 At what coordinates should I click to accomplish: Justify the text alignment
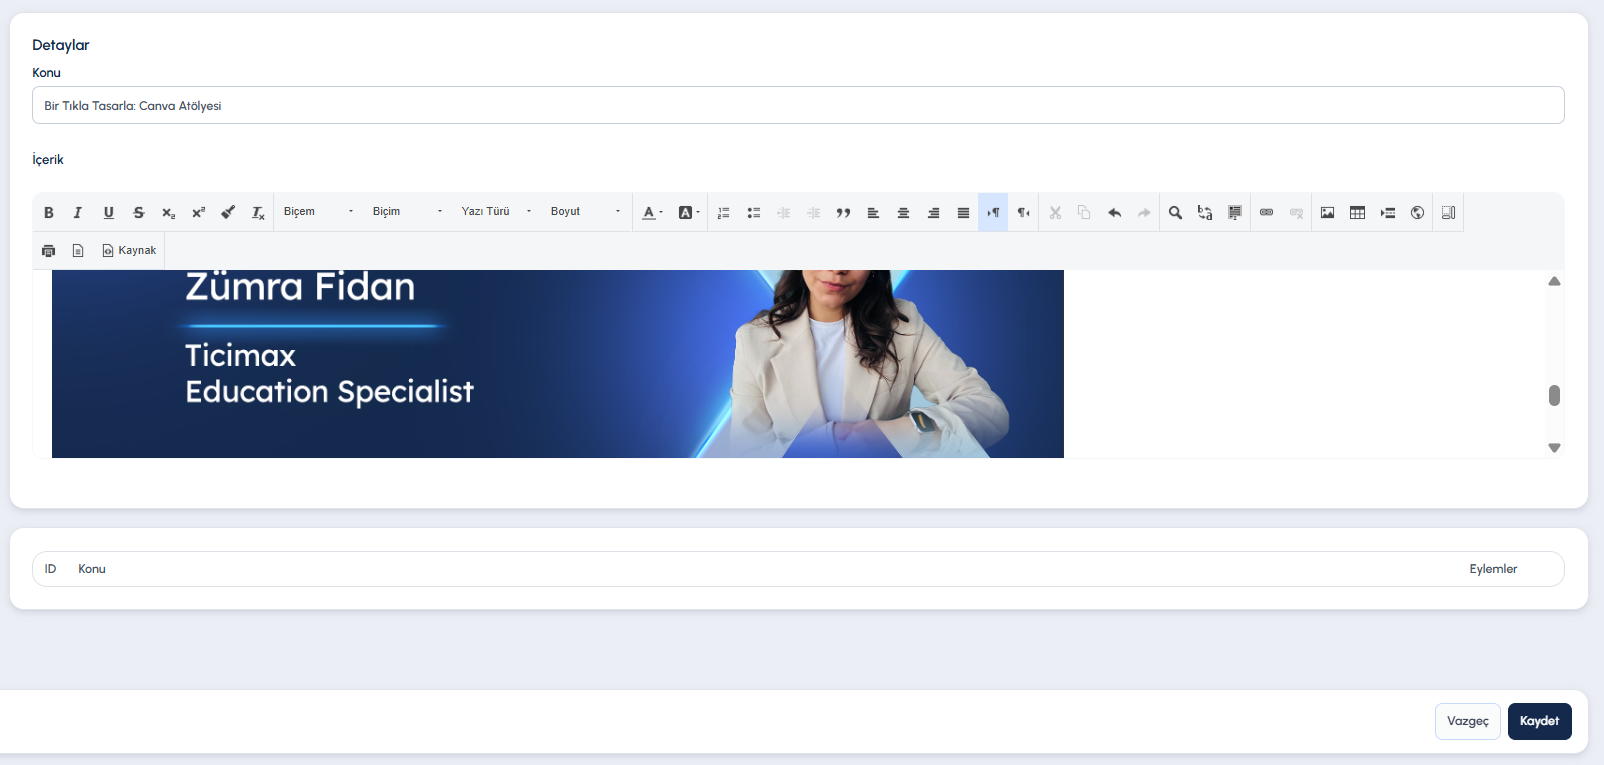tap(963, 212)
